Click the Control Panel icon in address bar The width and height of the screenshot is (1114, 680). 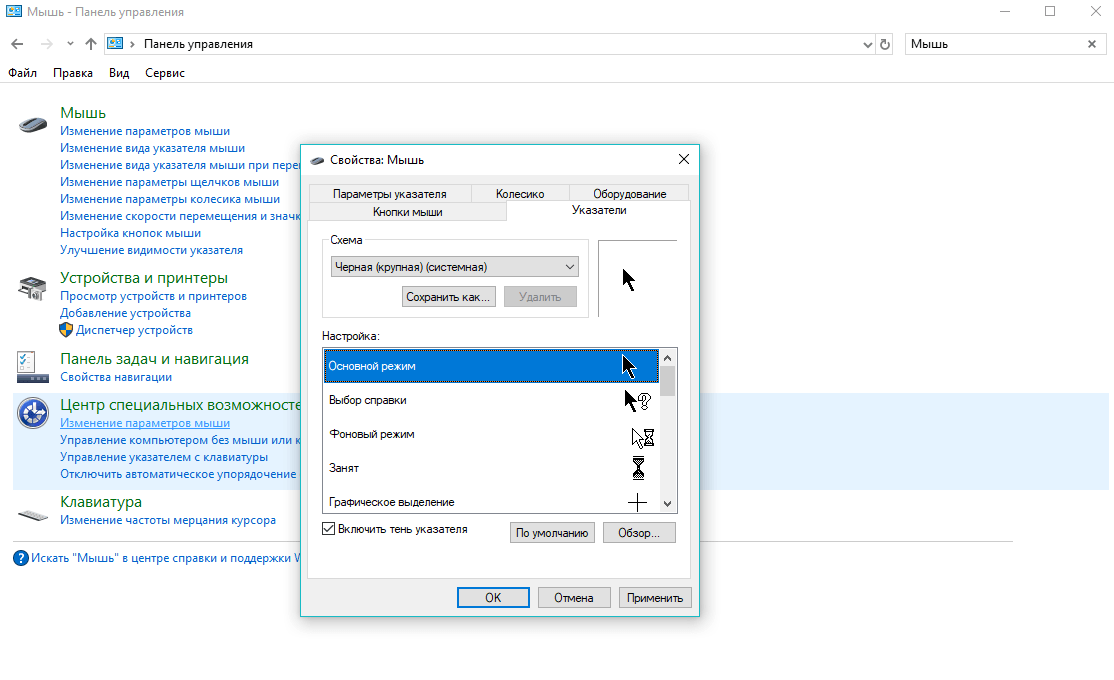point(115,43)
